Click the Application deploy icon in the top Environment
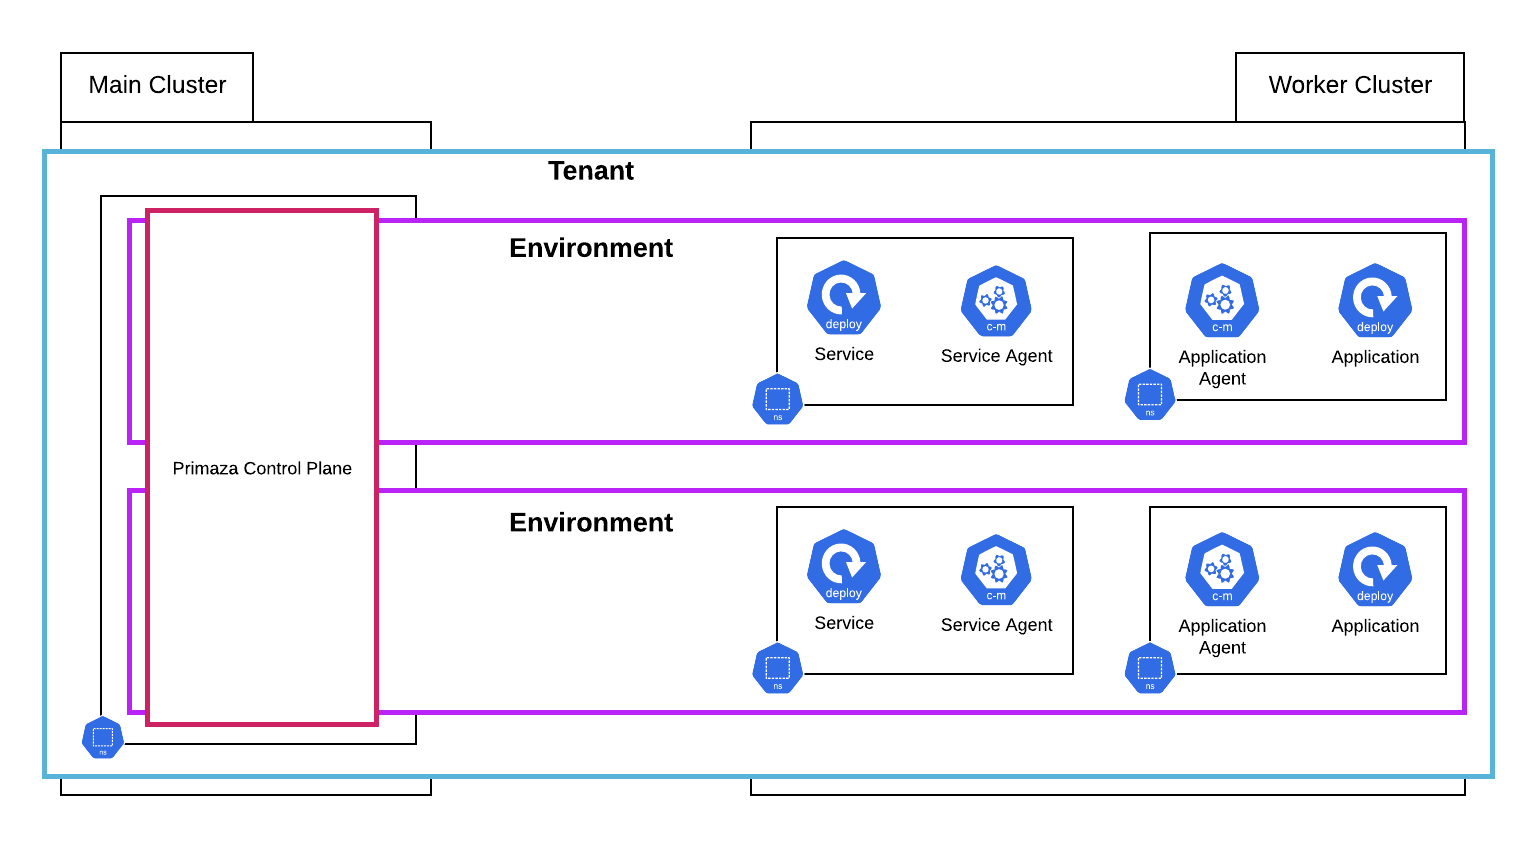The width and height of the screenshot is (1536, 842). coord(1375,301)
